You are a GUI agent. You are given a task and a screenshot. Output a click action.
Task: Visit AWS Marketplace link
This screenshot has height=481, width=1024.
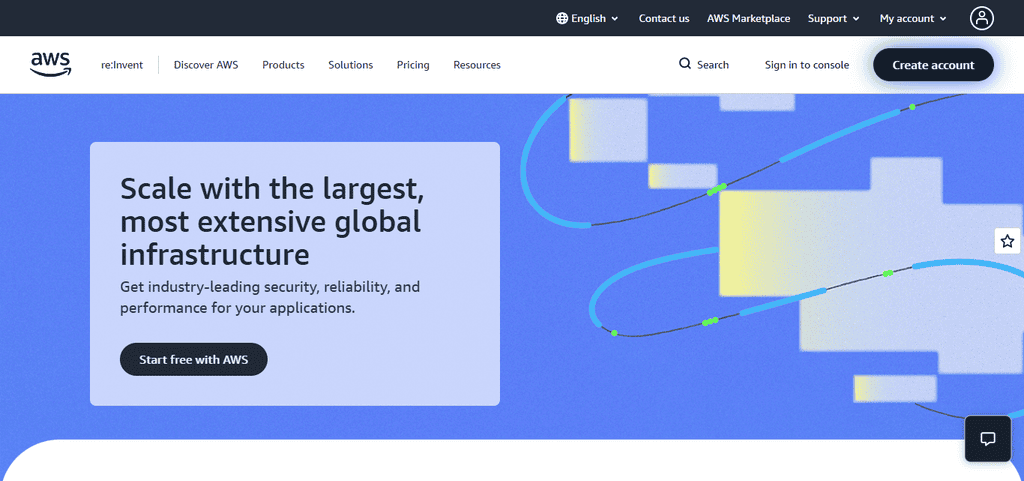pos(748,18)
